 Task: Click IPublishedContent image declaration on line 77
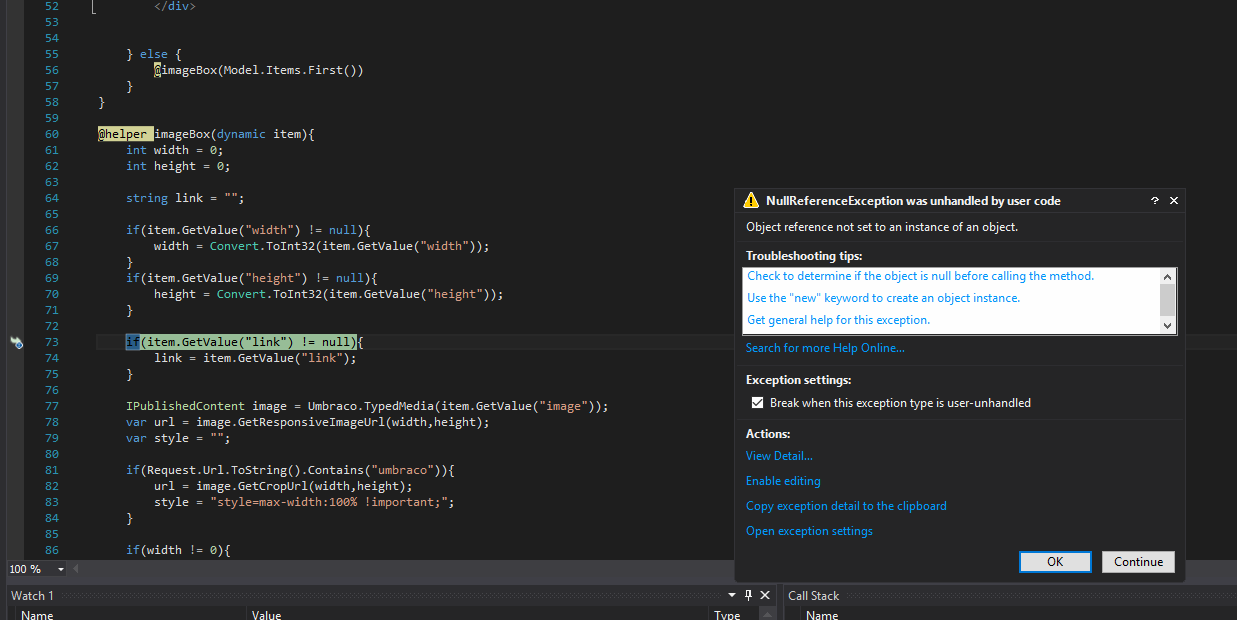pos(367,406)
